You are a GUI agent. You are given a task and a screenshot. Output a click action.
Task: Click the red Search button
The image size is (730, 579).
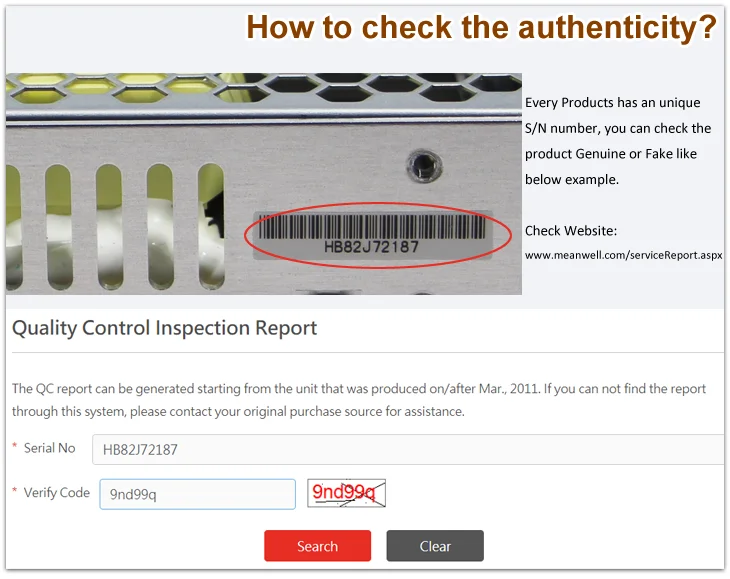pos(318,545)
